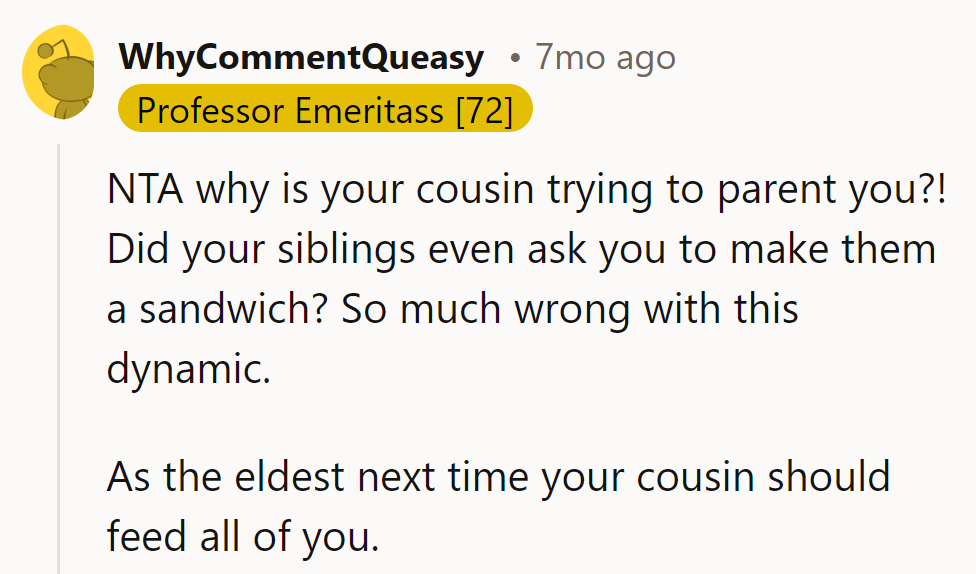Screen dimensions: 976x574
Task: Click the number "[72]" in the flair
Action: pos(484,111)
